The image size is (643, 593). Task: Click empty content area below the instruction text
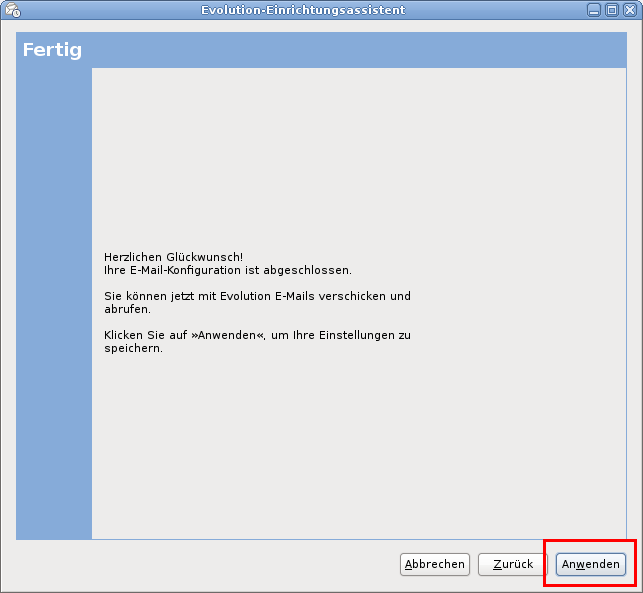(350, 450)
